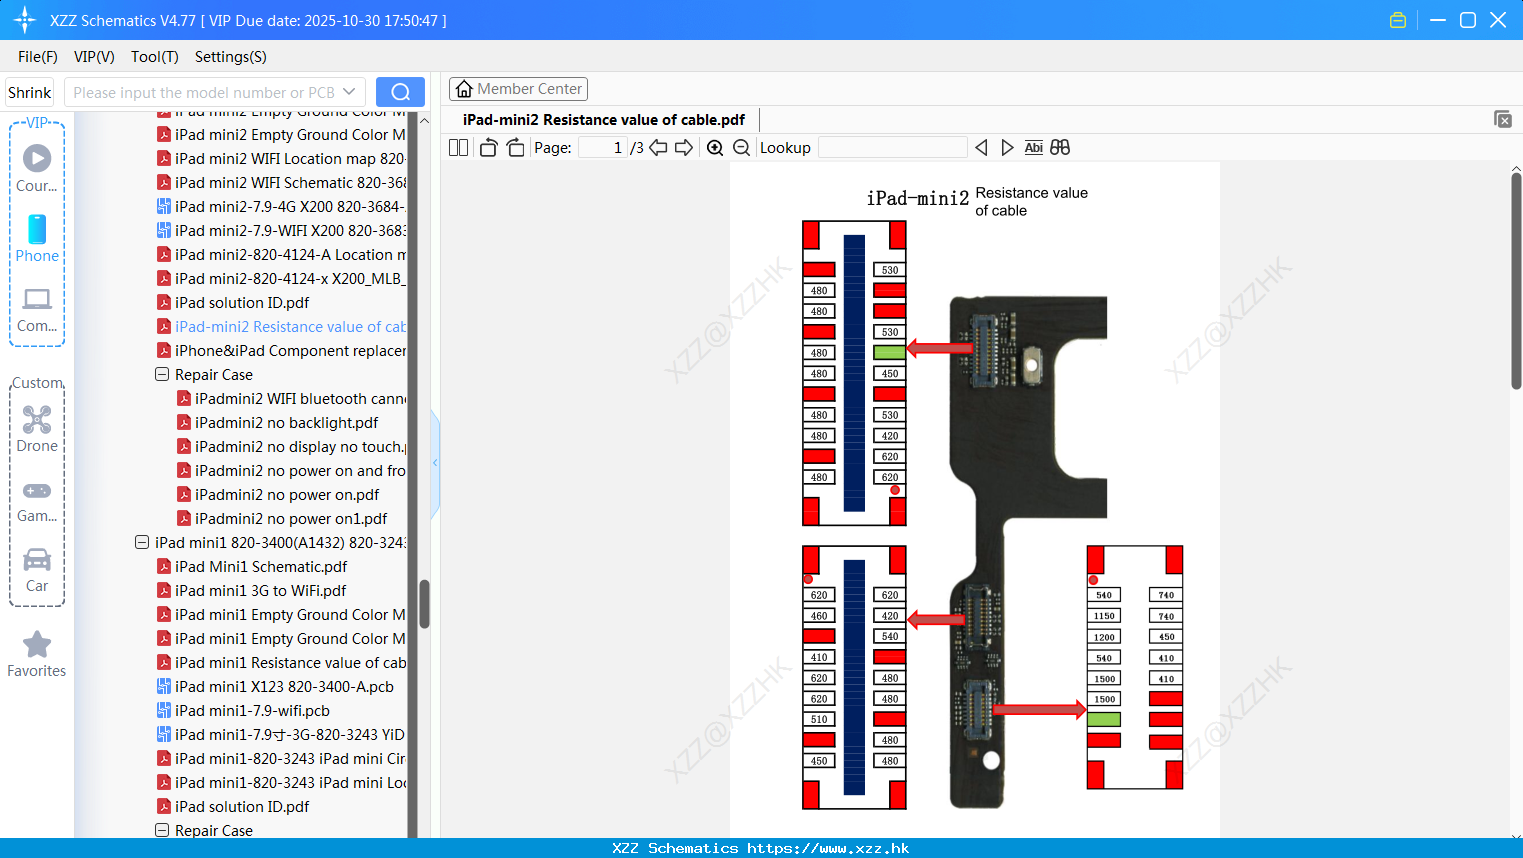The height and width of the screenshot is (858, 1523).
Task: Open iPadmini2 no power on1.pdf
Action: coord(282,518)
